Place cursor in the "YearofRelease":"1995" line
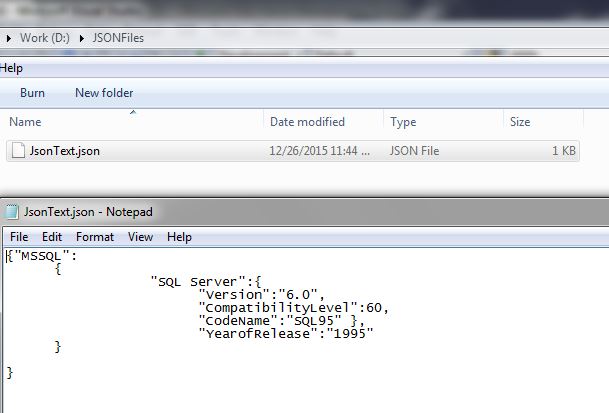Image resolution: width=609 pixels, height=413 pixels. 285,334
